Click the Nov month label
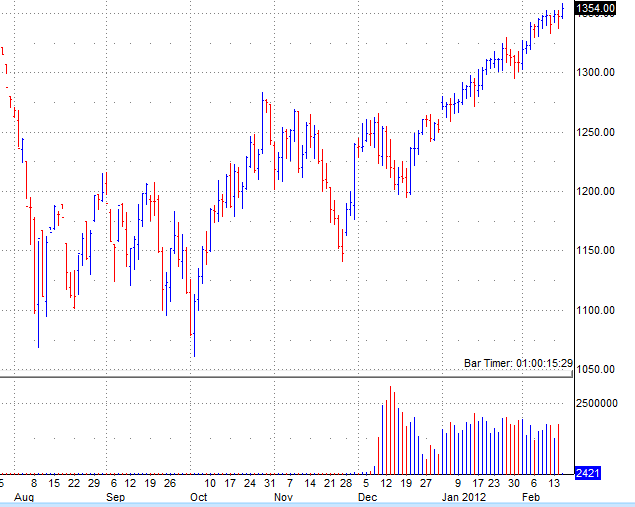Viewport: 635px width, 507px height. coord(283,497)
